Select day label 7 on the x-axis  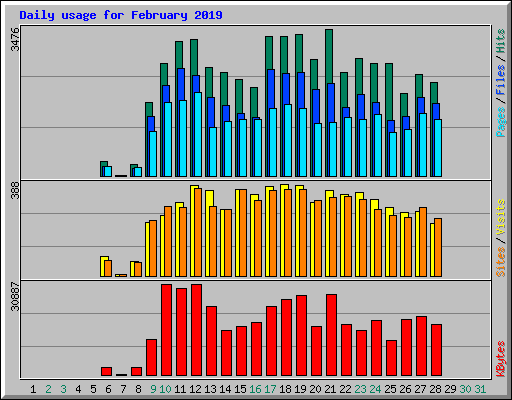click(x=123, y=389)
